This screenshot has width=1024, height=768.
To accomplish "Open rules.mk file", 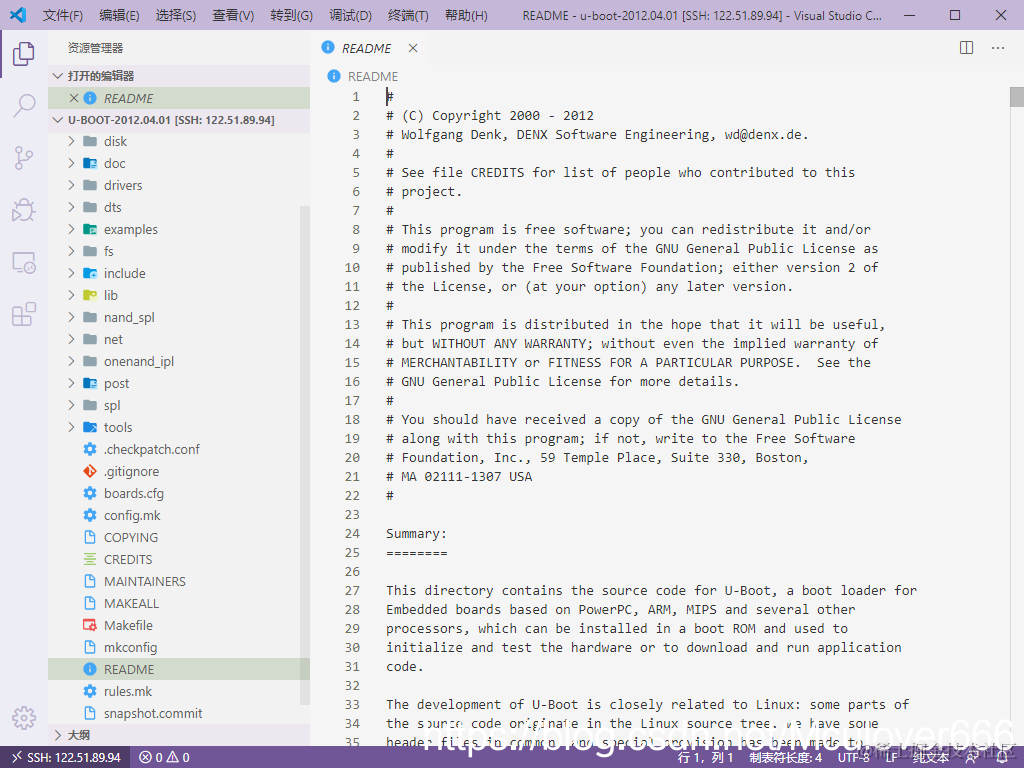I will [127, 692].
